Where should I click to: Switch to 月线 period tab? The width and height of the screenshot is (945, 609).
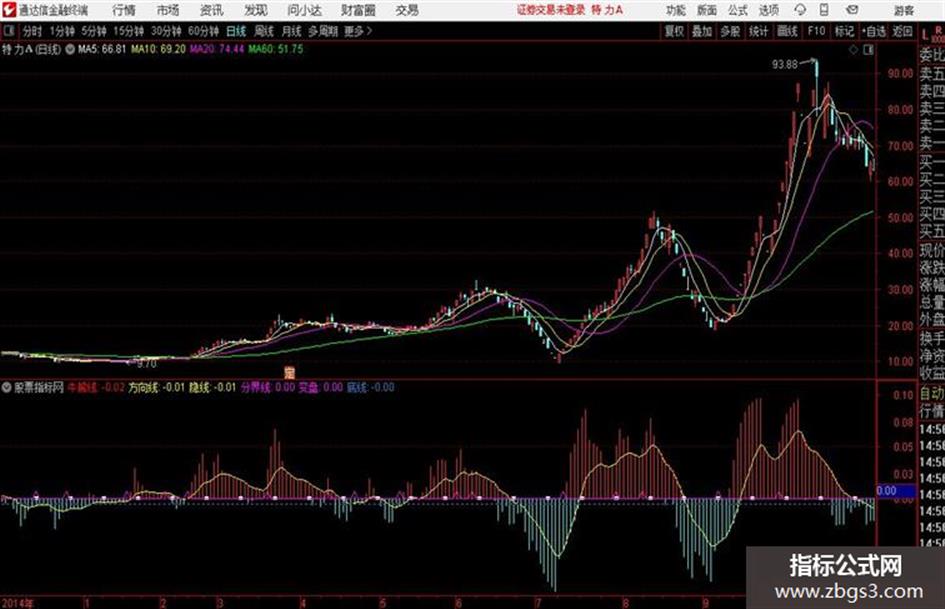292,31
